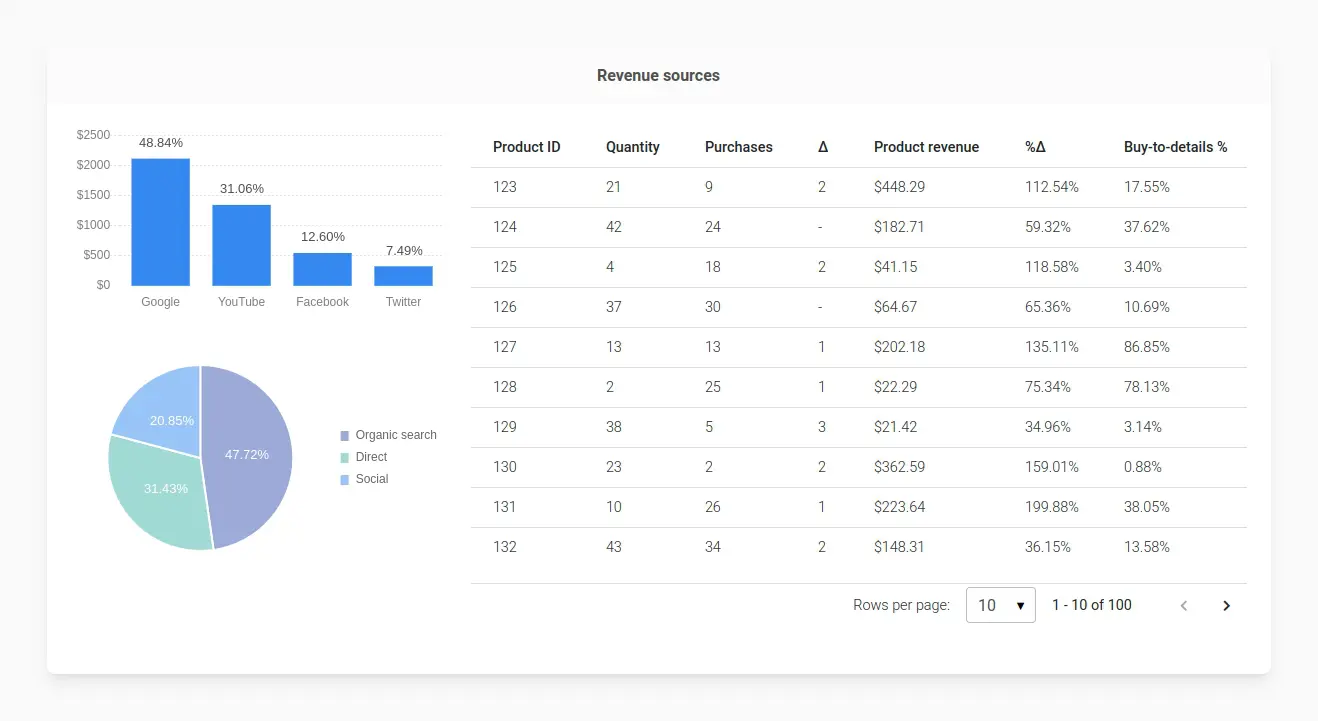Sort by Quantity column header
The height and width of the screenshot is (721, 1318).
[x=632, y=147]
